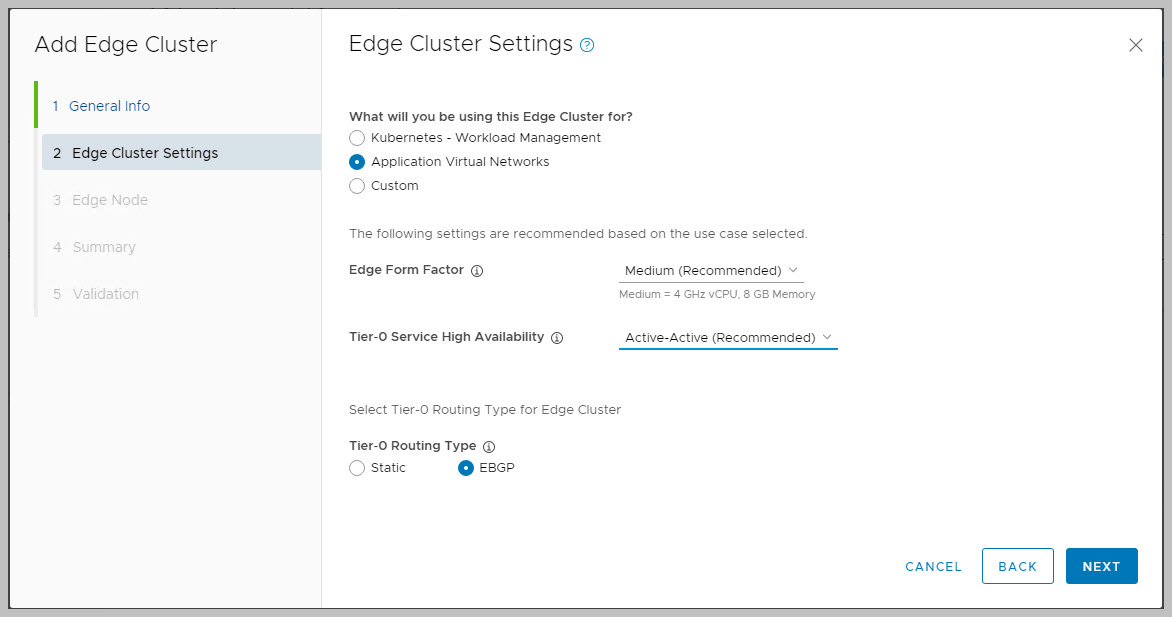
Task: Click the Tier-0 Routing Type info icon
Action: 489,447
